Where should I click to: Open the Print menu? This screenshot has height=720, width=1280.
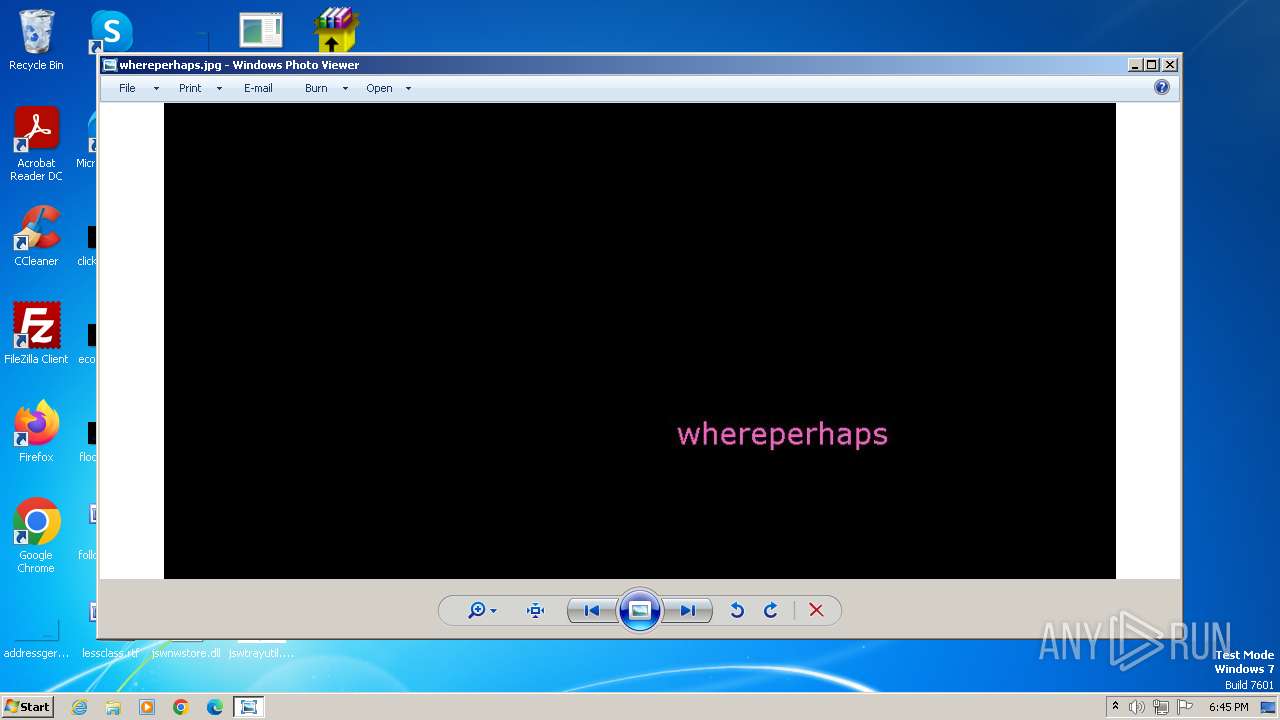pos(190,88)
